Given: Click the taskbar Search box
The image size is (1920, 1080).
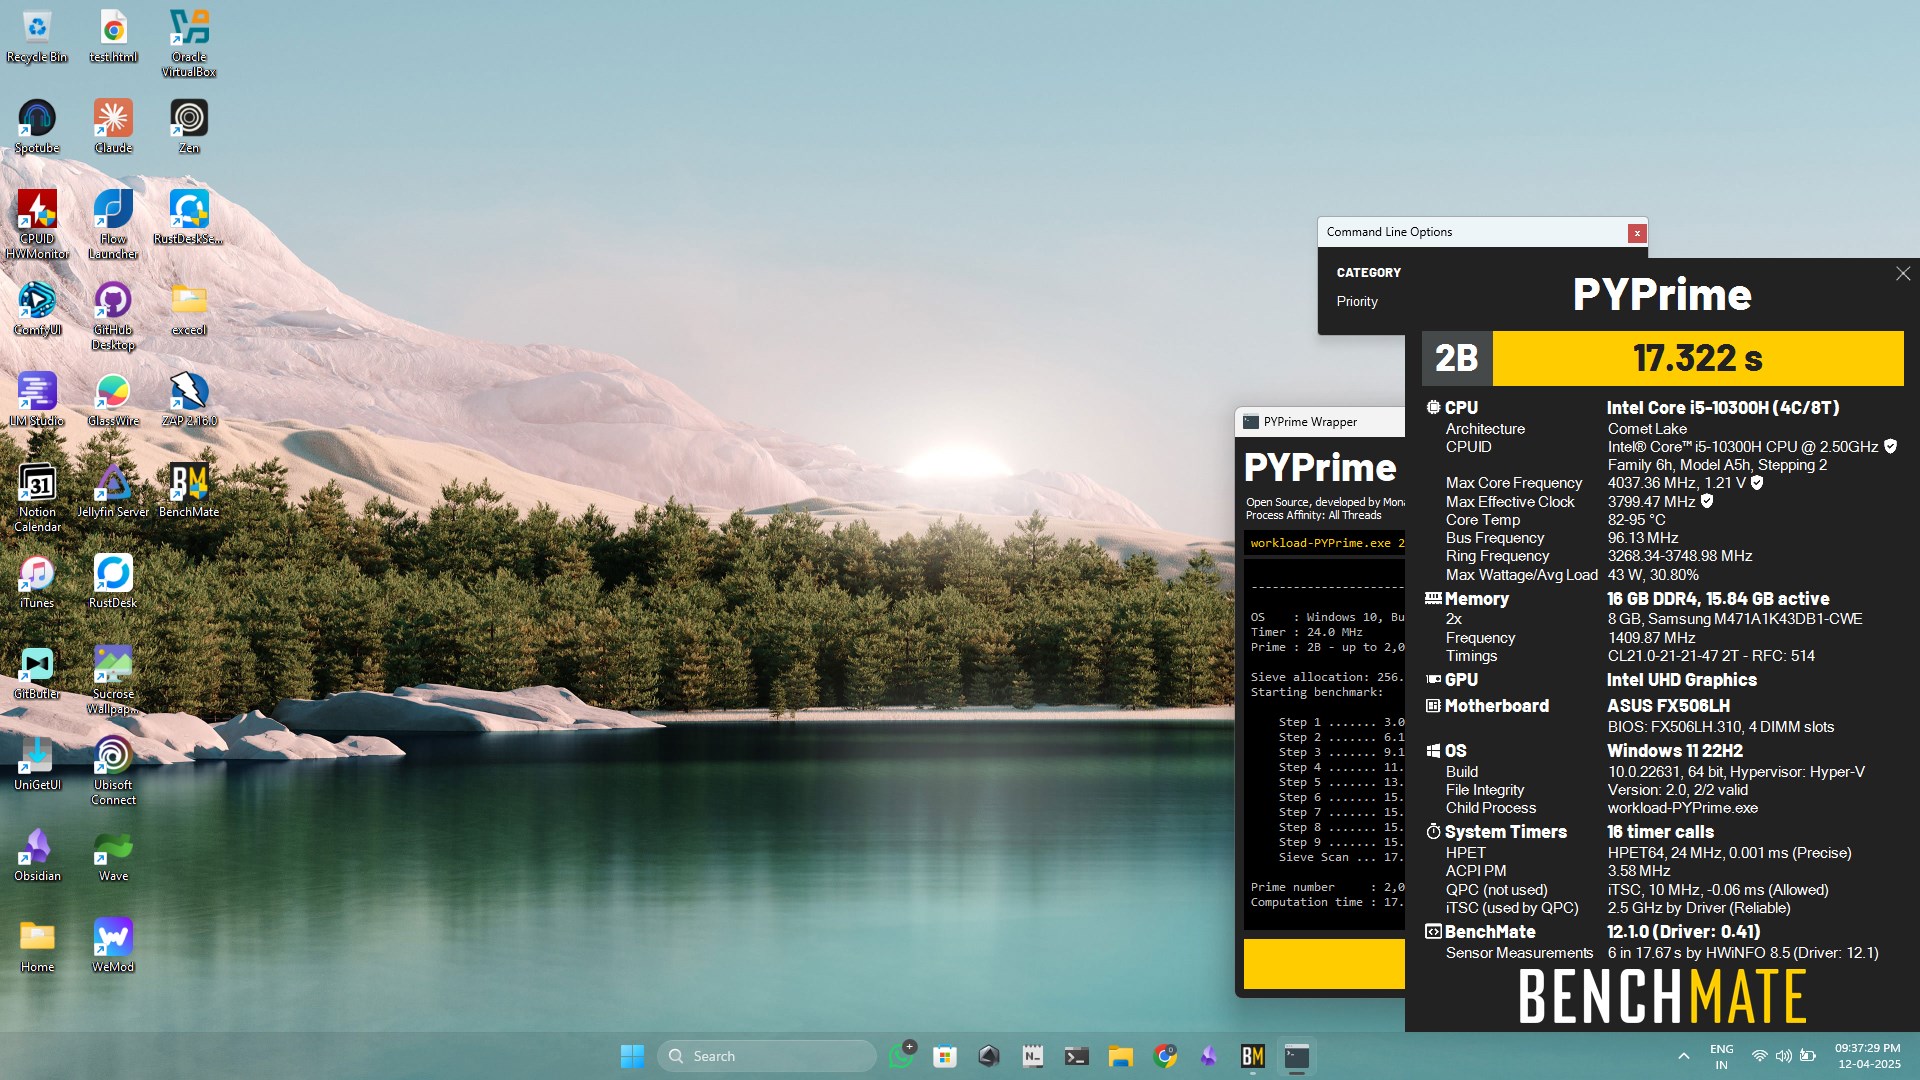Looking at the screenshot, I should [766, 1056].
